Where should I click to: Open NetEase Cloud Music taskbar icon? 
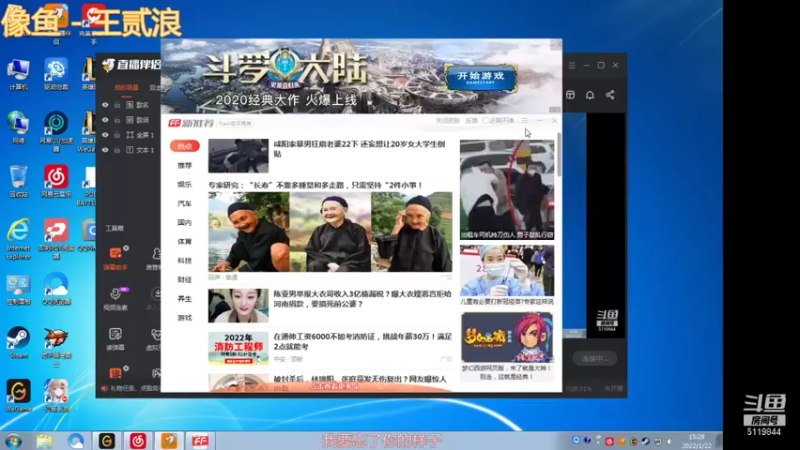point(138,441)
